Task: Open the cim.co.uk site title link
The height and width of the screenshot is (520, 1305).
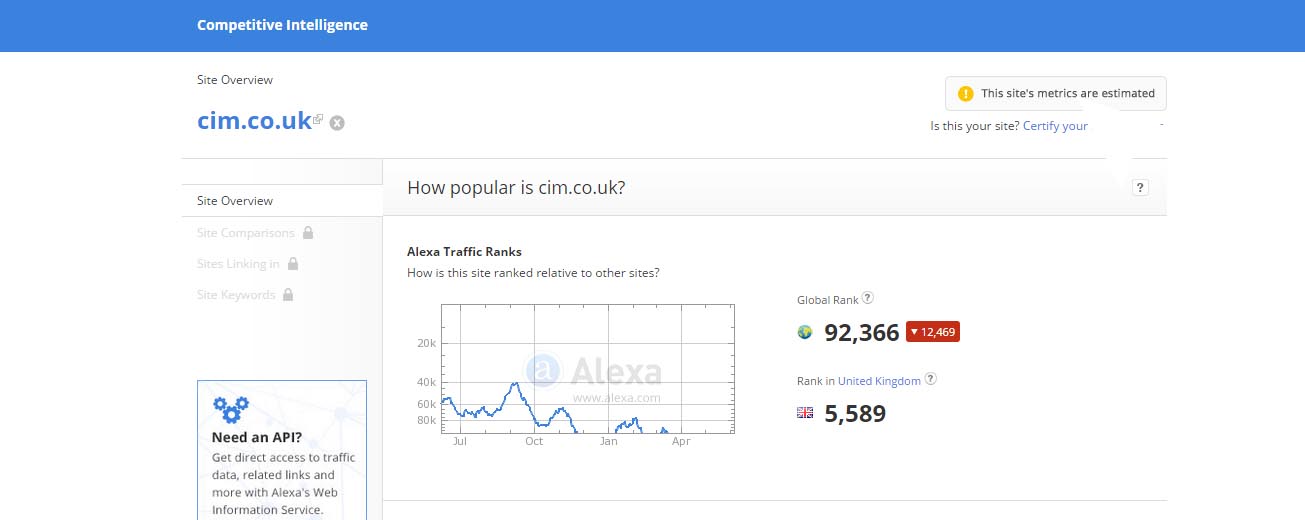Action: [255, 120]
